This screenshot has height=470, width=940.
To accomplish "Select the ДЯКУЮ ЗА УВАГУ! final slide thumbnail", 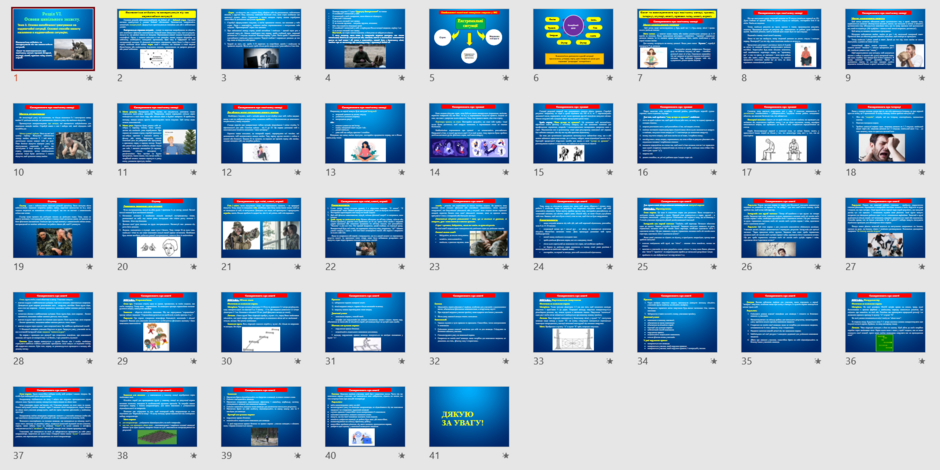I will (469, 417).
